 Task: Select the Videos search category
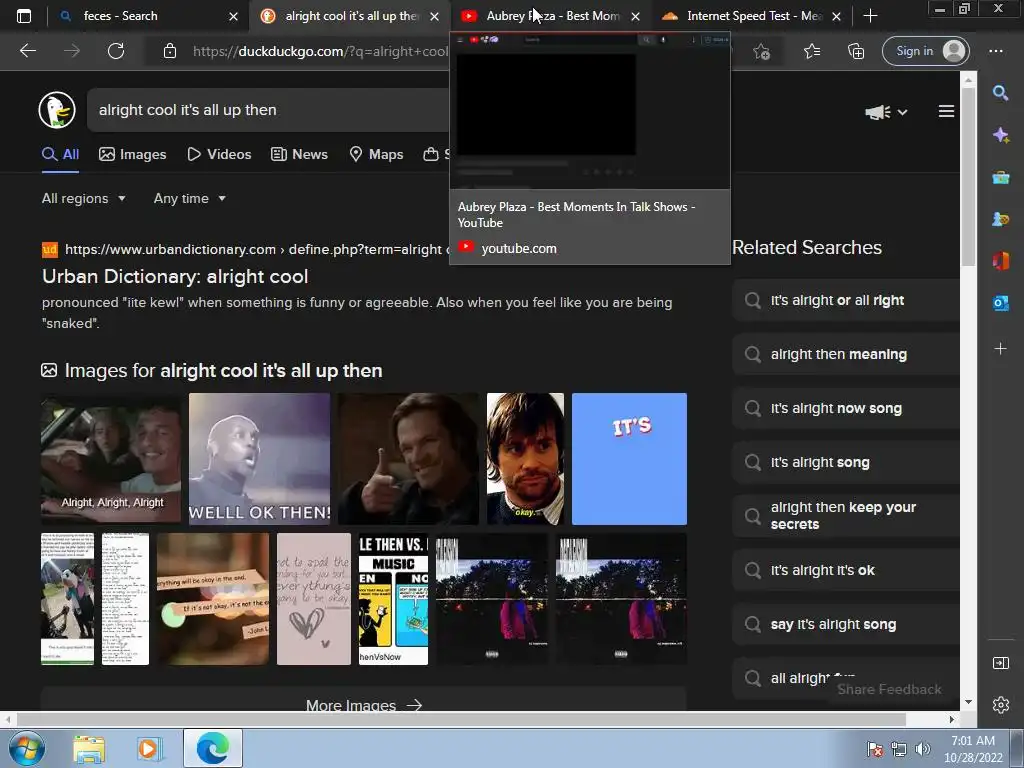click(219, 155)
